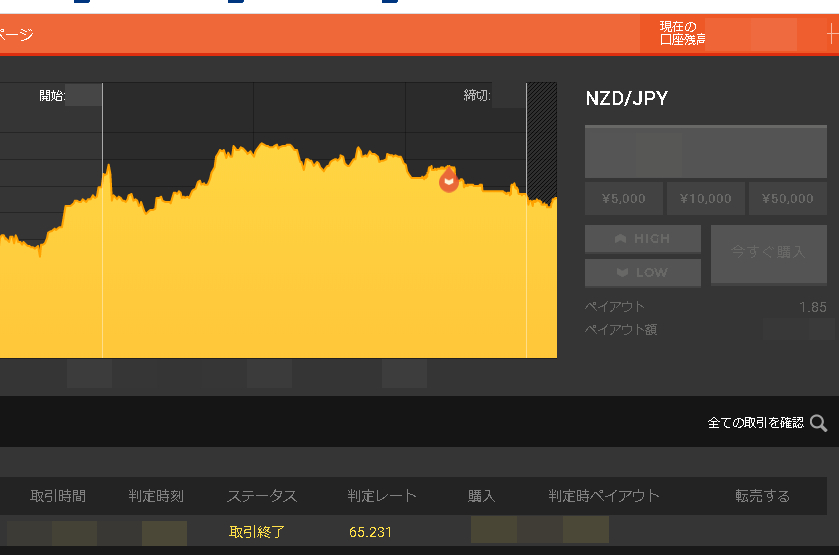Click the 判定時刻 column header
Image resolution: width=839 pixels, height=555 pixels.
pos(156,496)
